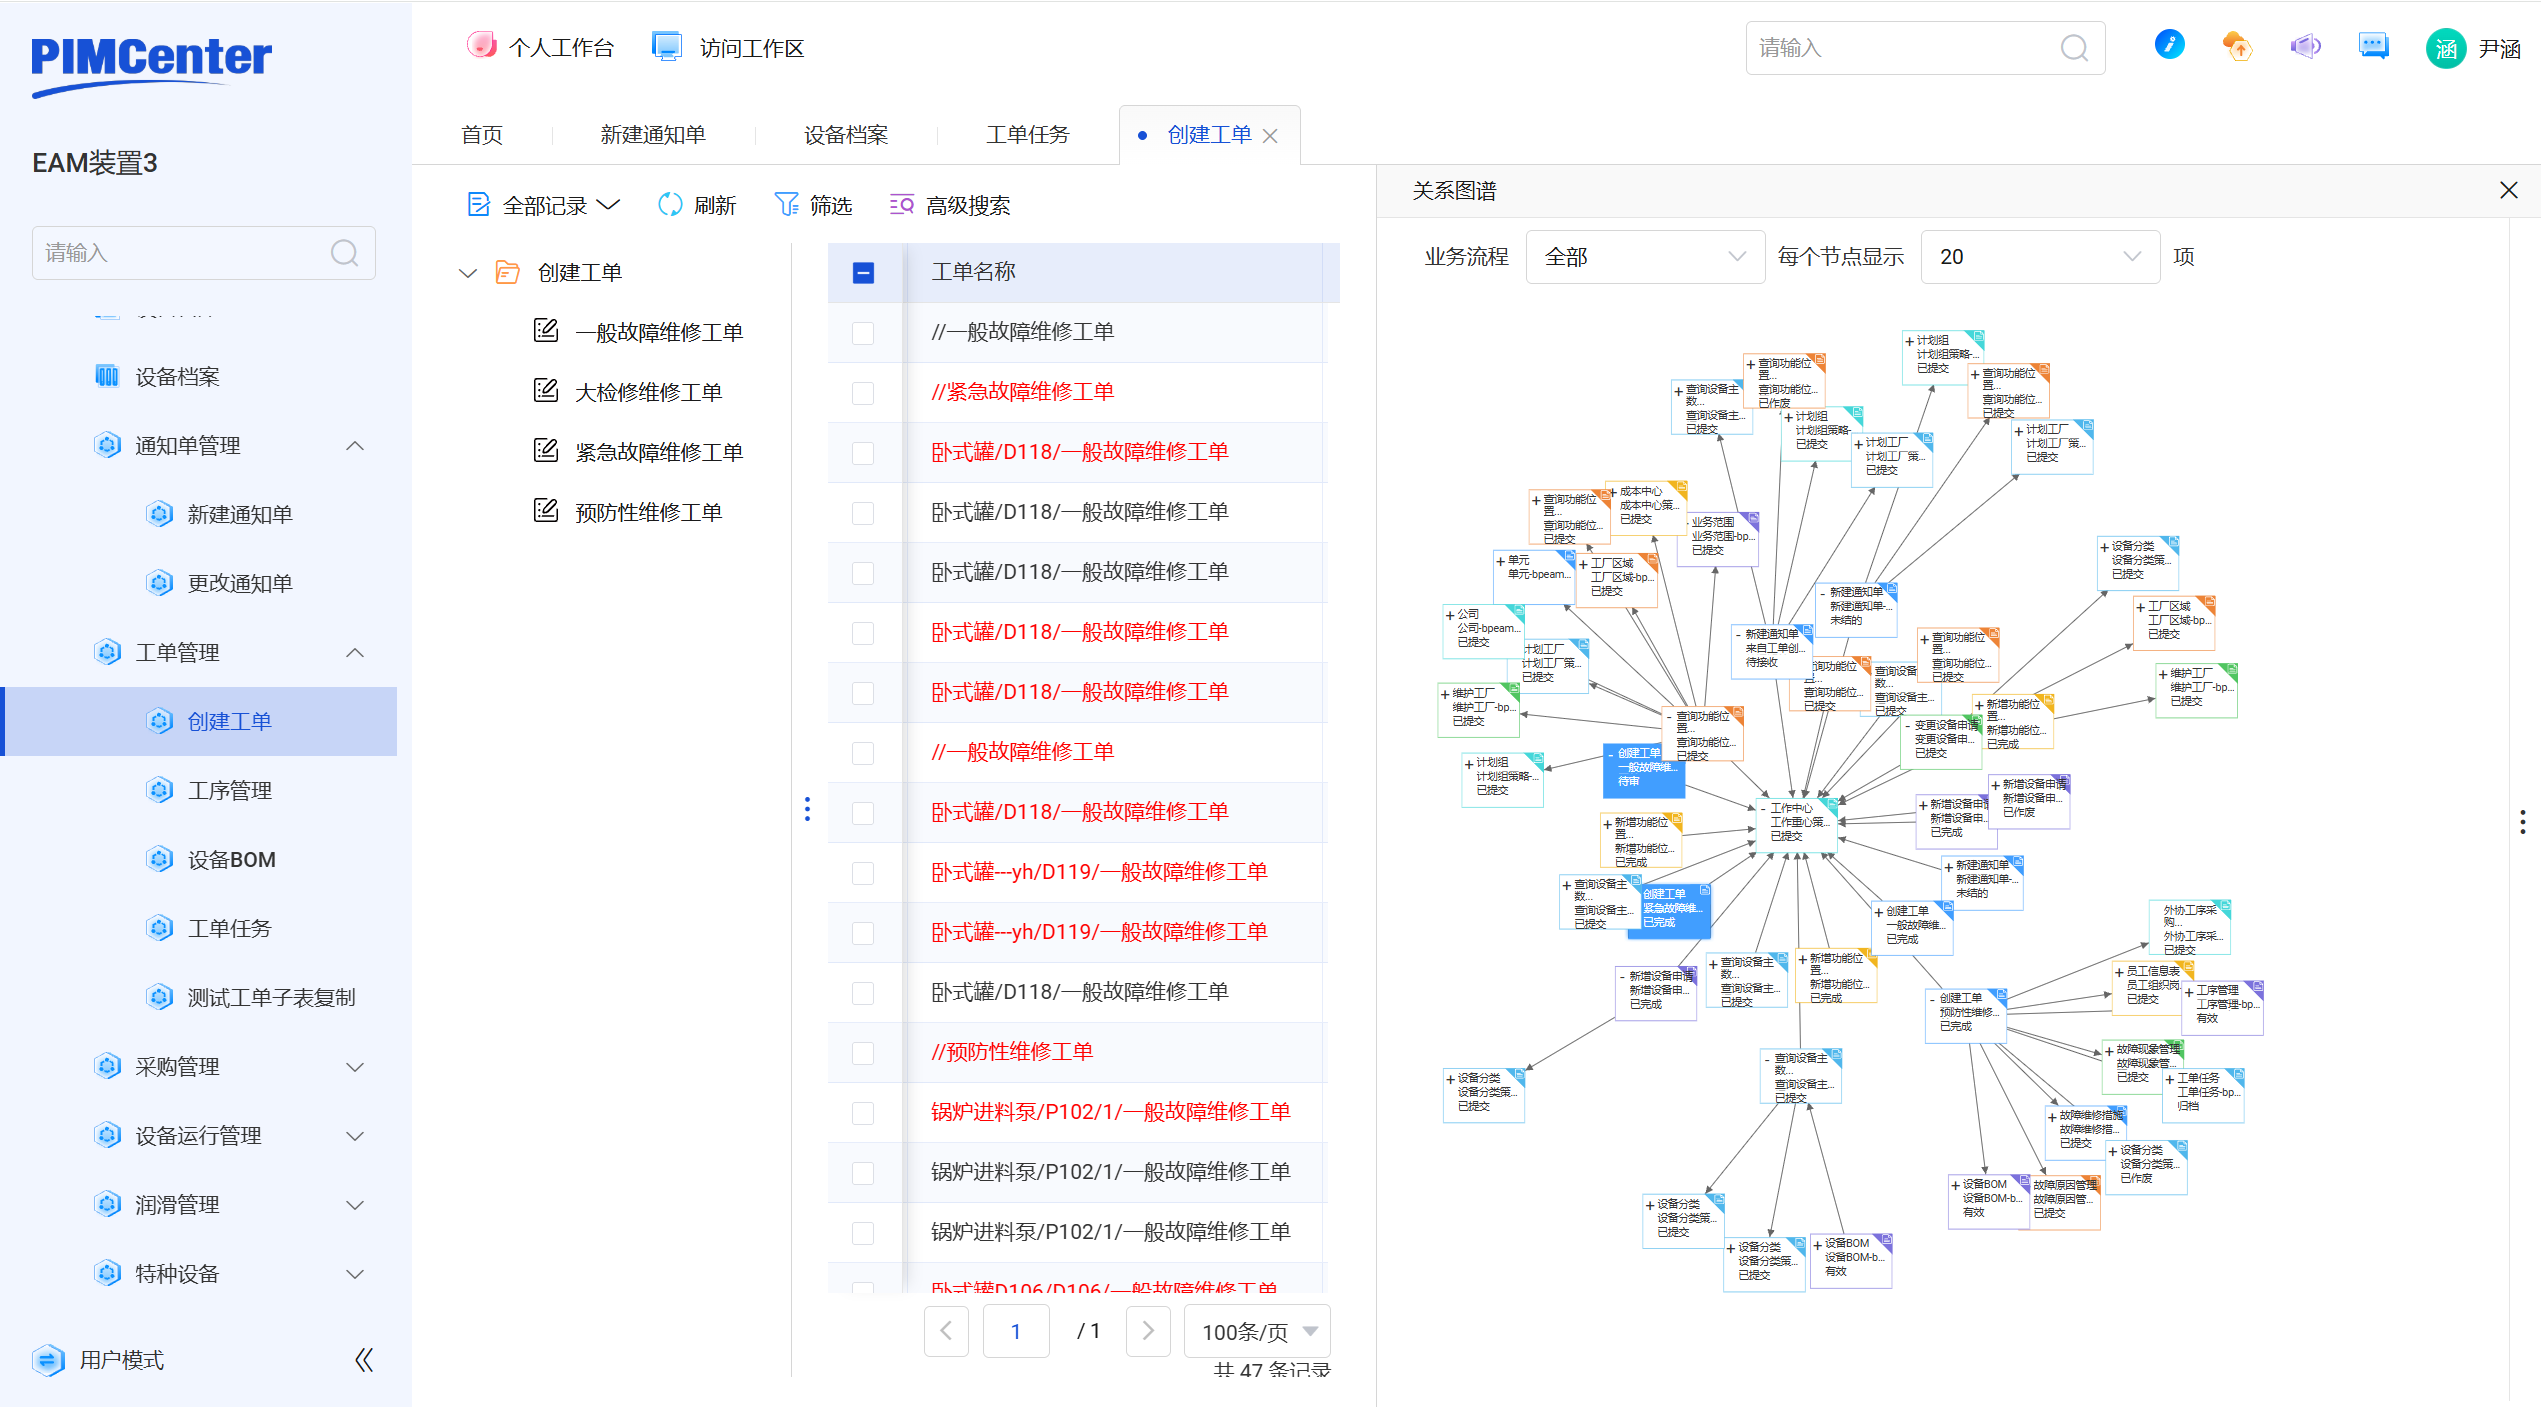Click the 全部记录 document icon
This screenshot has height=1407, width=2541.
tap(479, 205)
